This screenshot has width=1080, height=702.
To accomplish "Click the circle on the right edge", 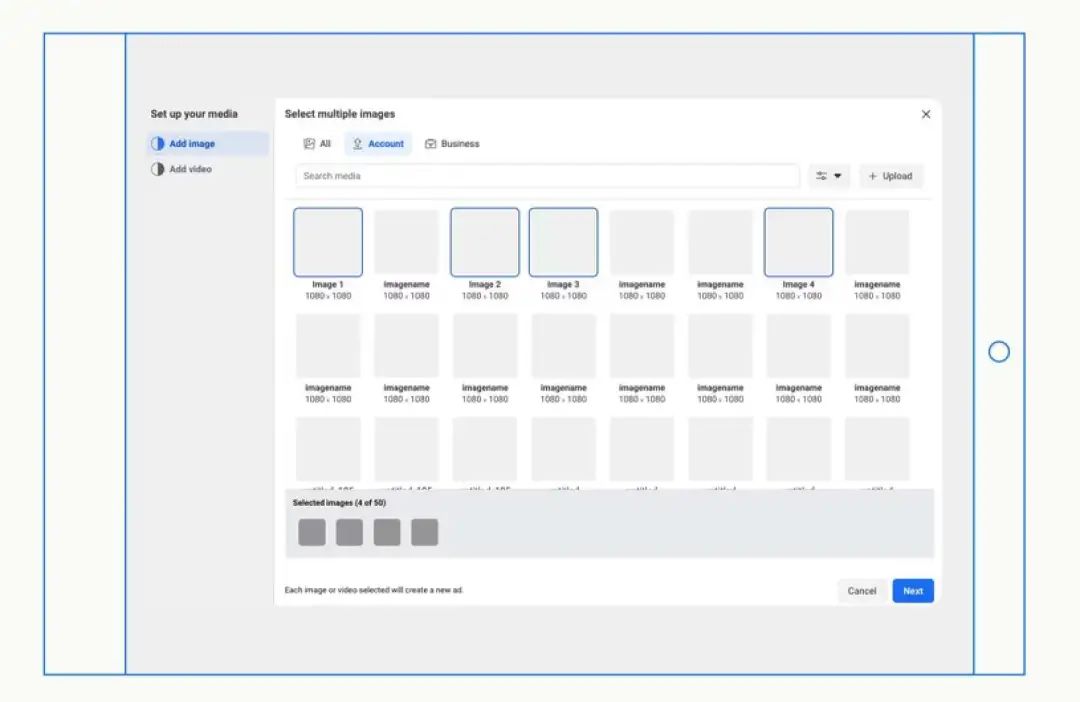I will tap(999, 352).
